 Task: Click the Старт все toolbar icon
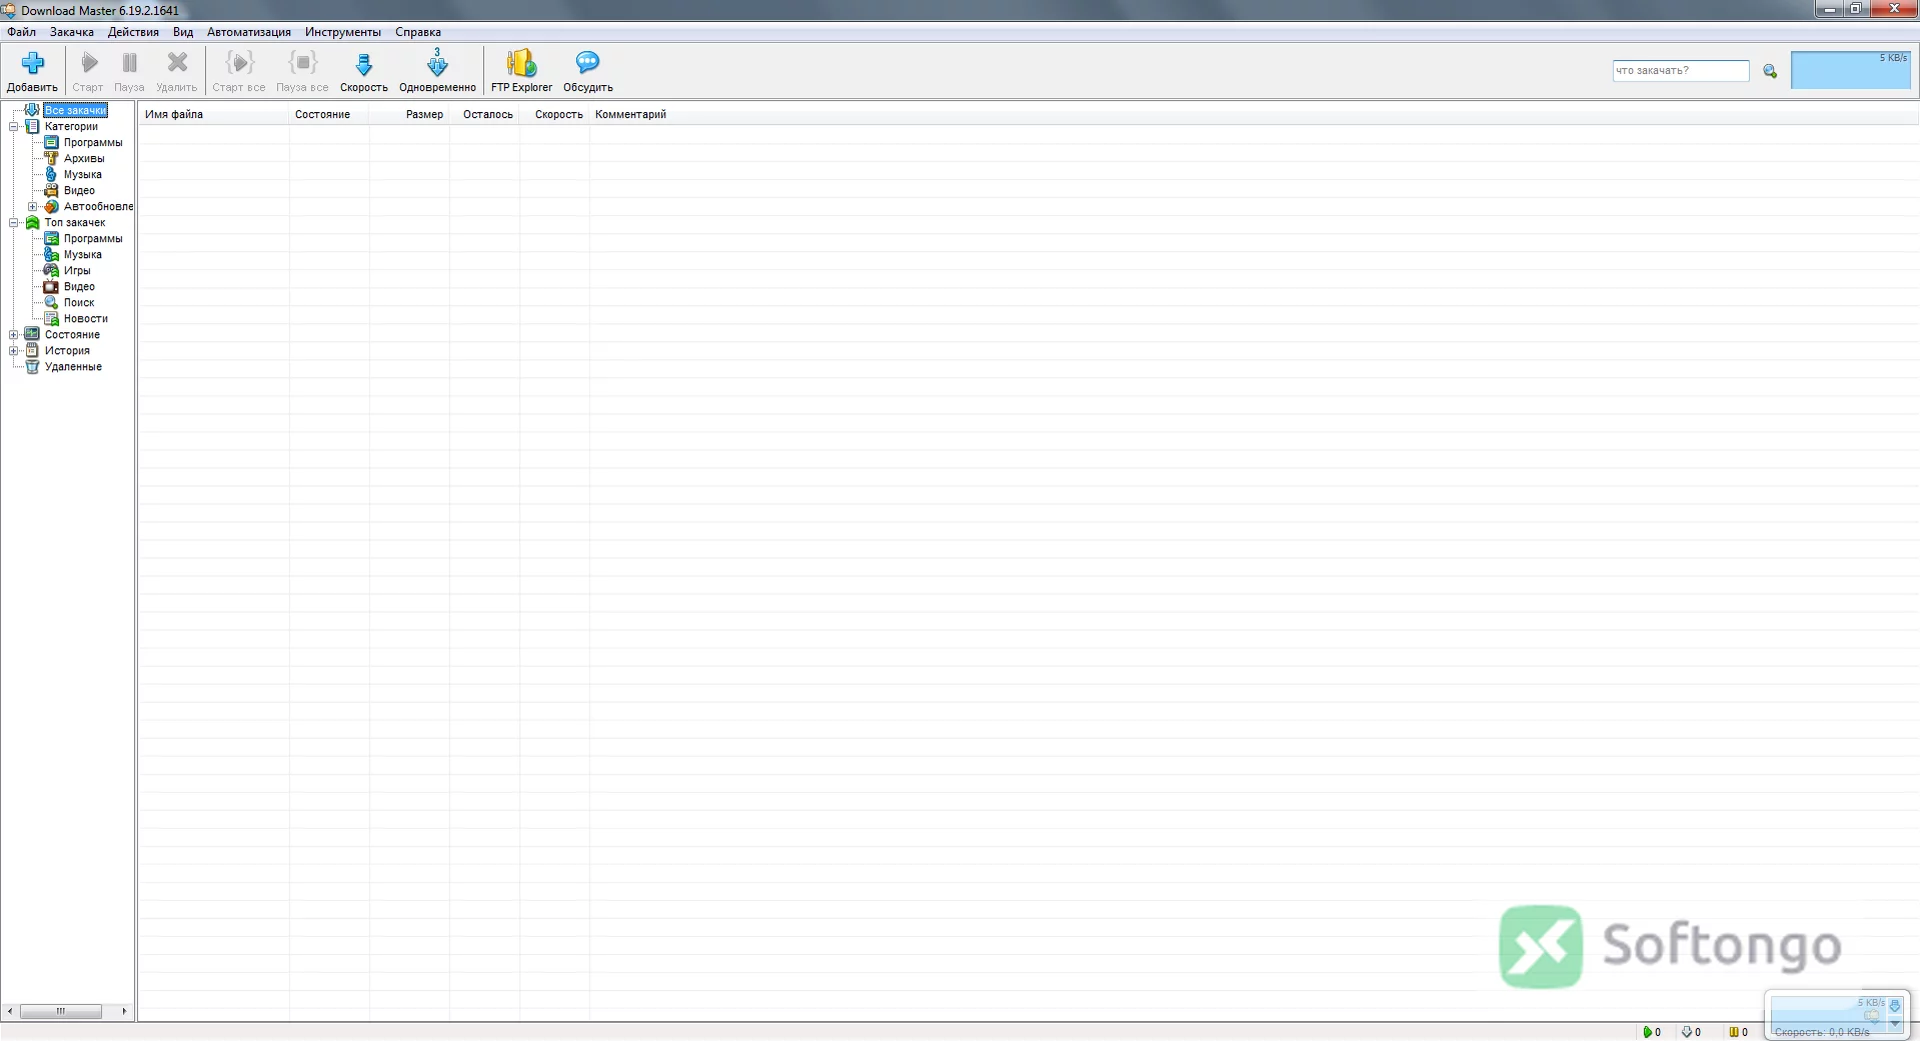(x=239, y=63)
